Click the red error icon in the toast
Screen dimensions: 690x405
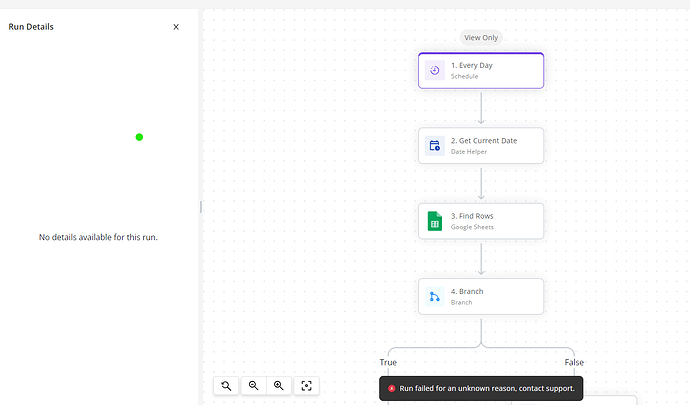coord(391,388)
